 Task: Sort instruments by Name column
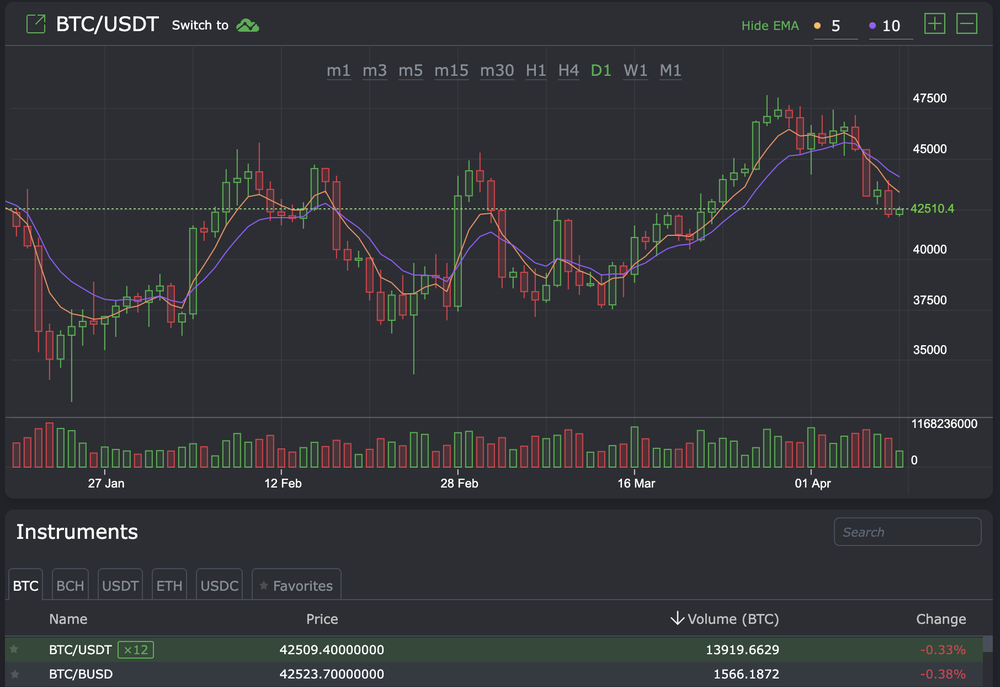click(x=68, y=619)
